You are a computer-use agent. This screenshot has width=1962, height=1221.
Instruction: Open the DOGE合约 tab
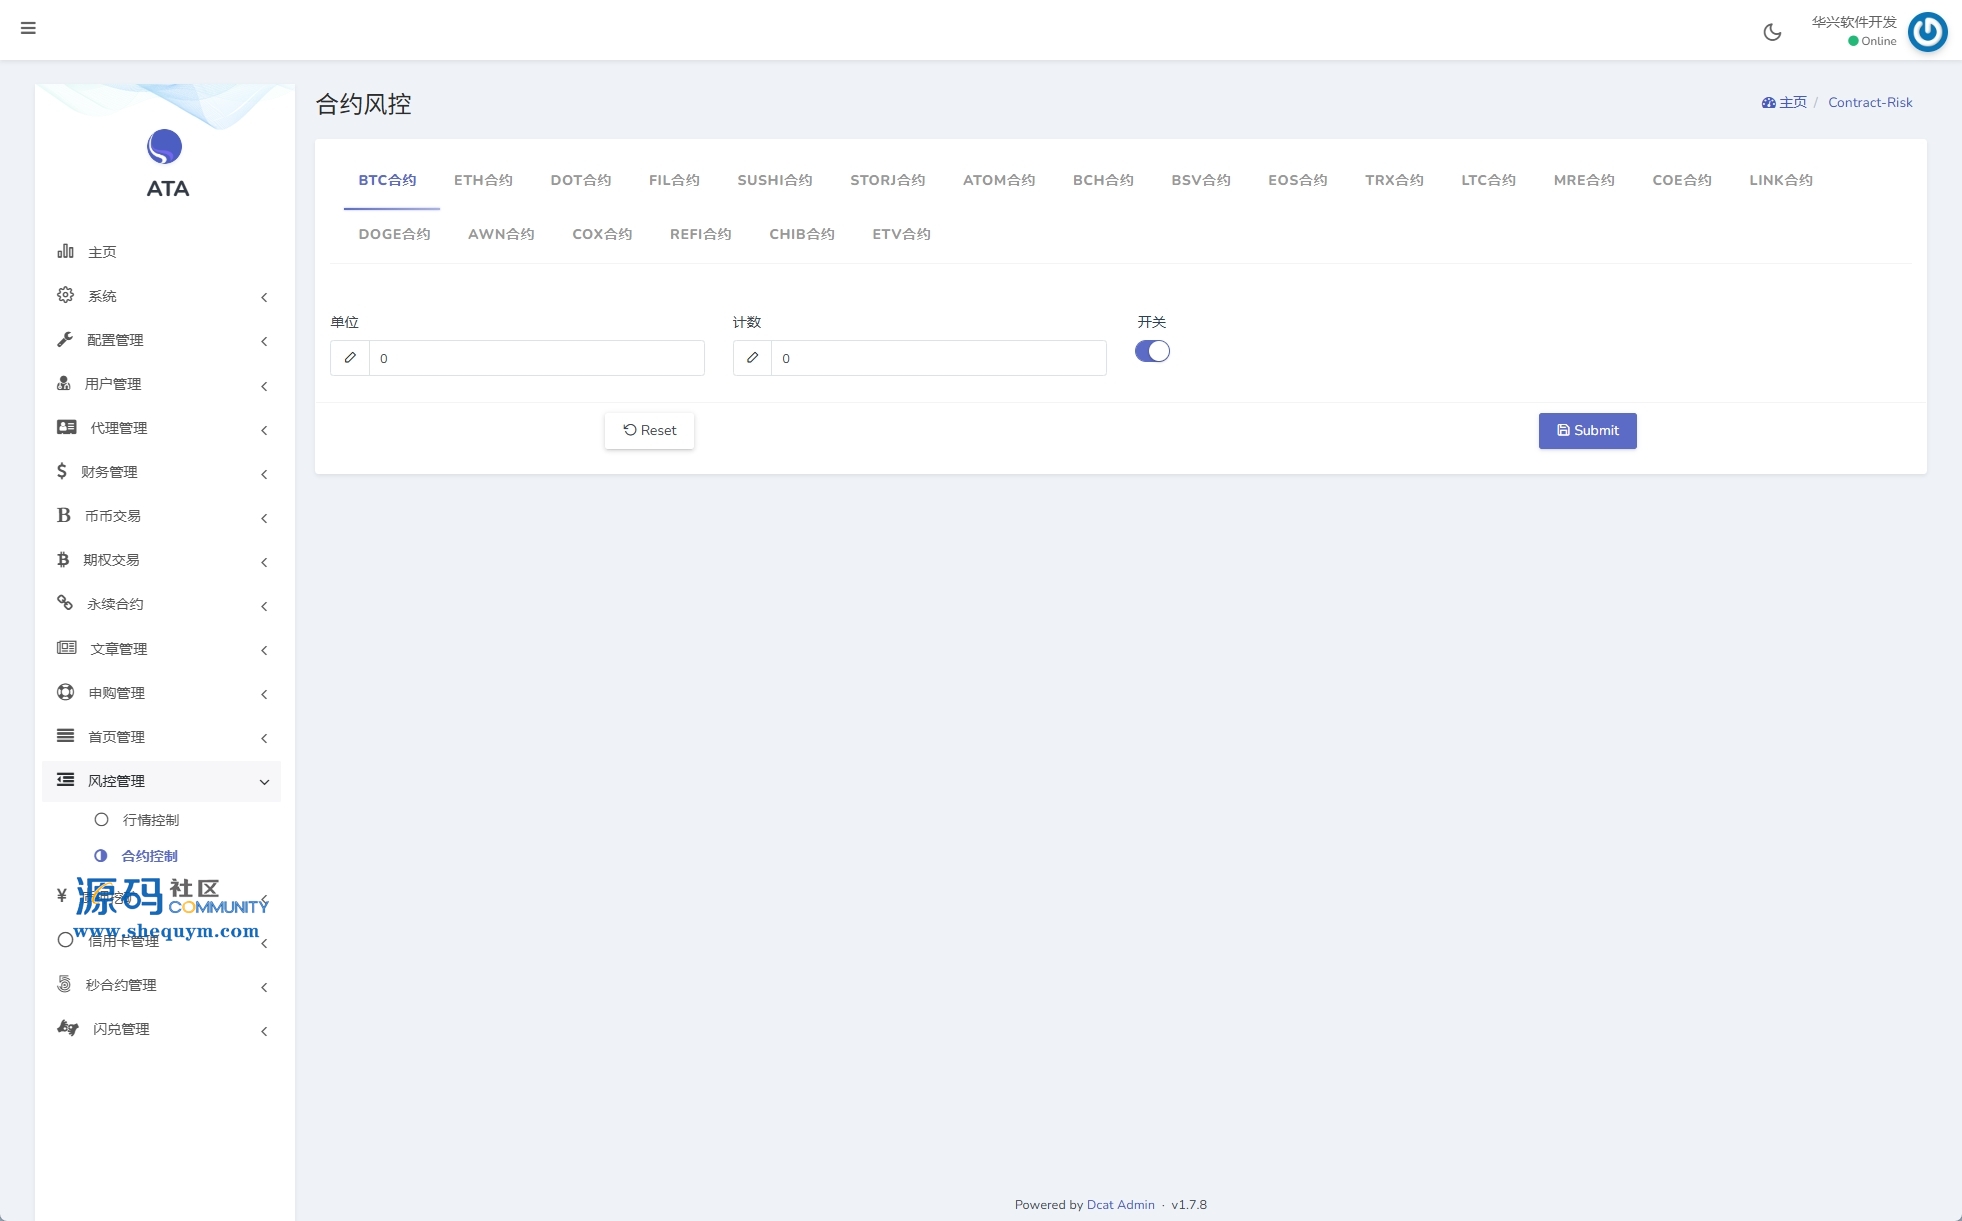(394, 234)
